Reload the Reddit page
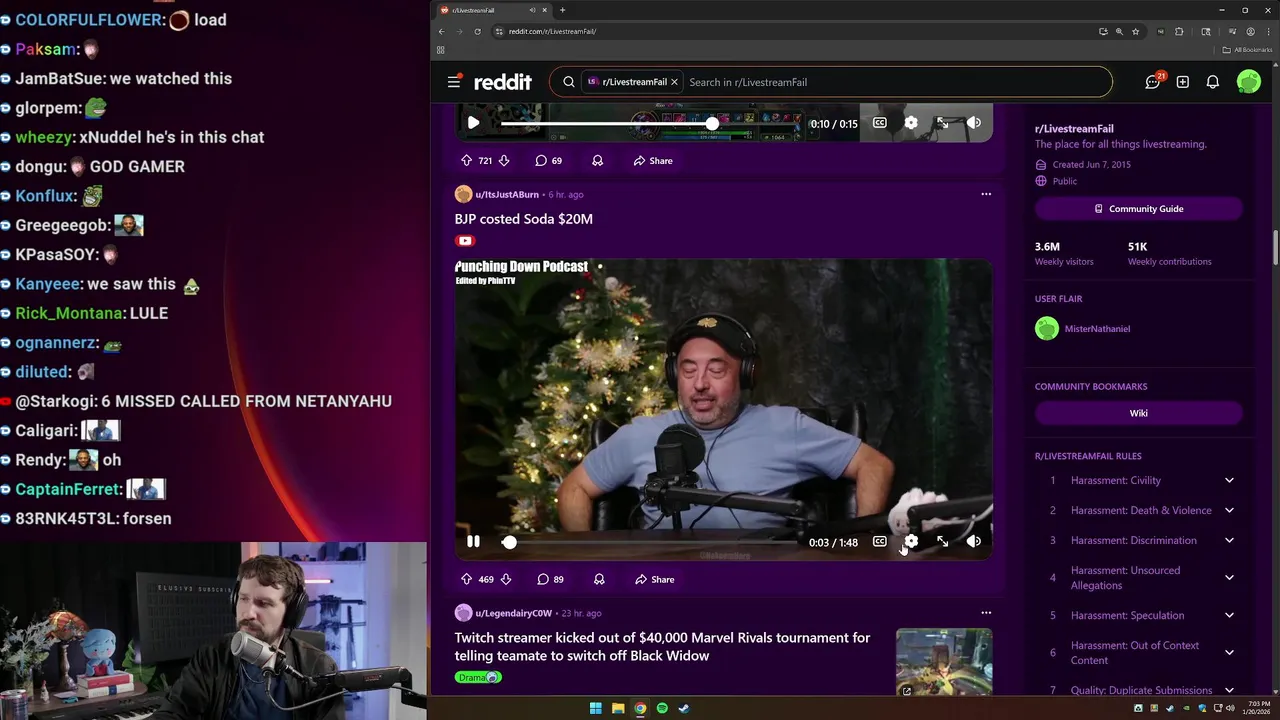Image resolution: width=1280 pixels, height=720 pixels. point(477,31)
